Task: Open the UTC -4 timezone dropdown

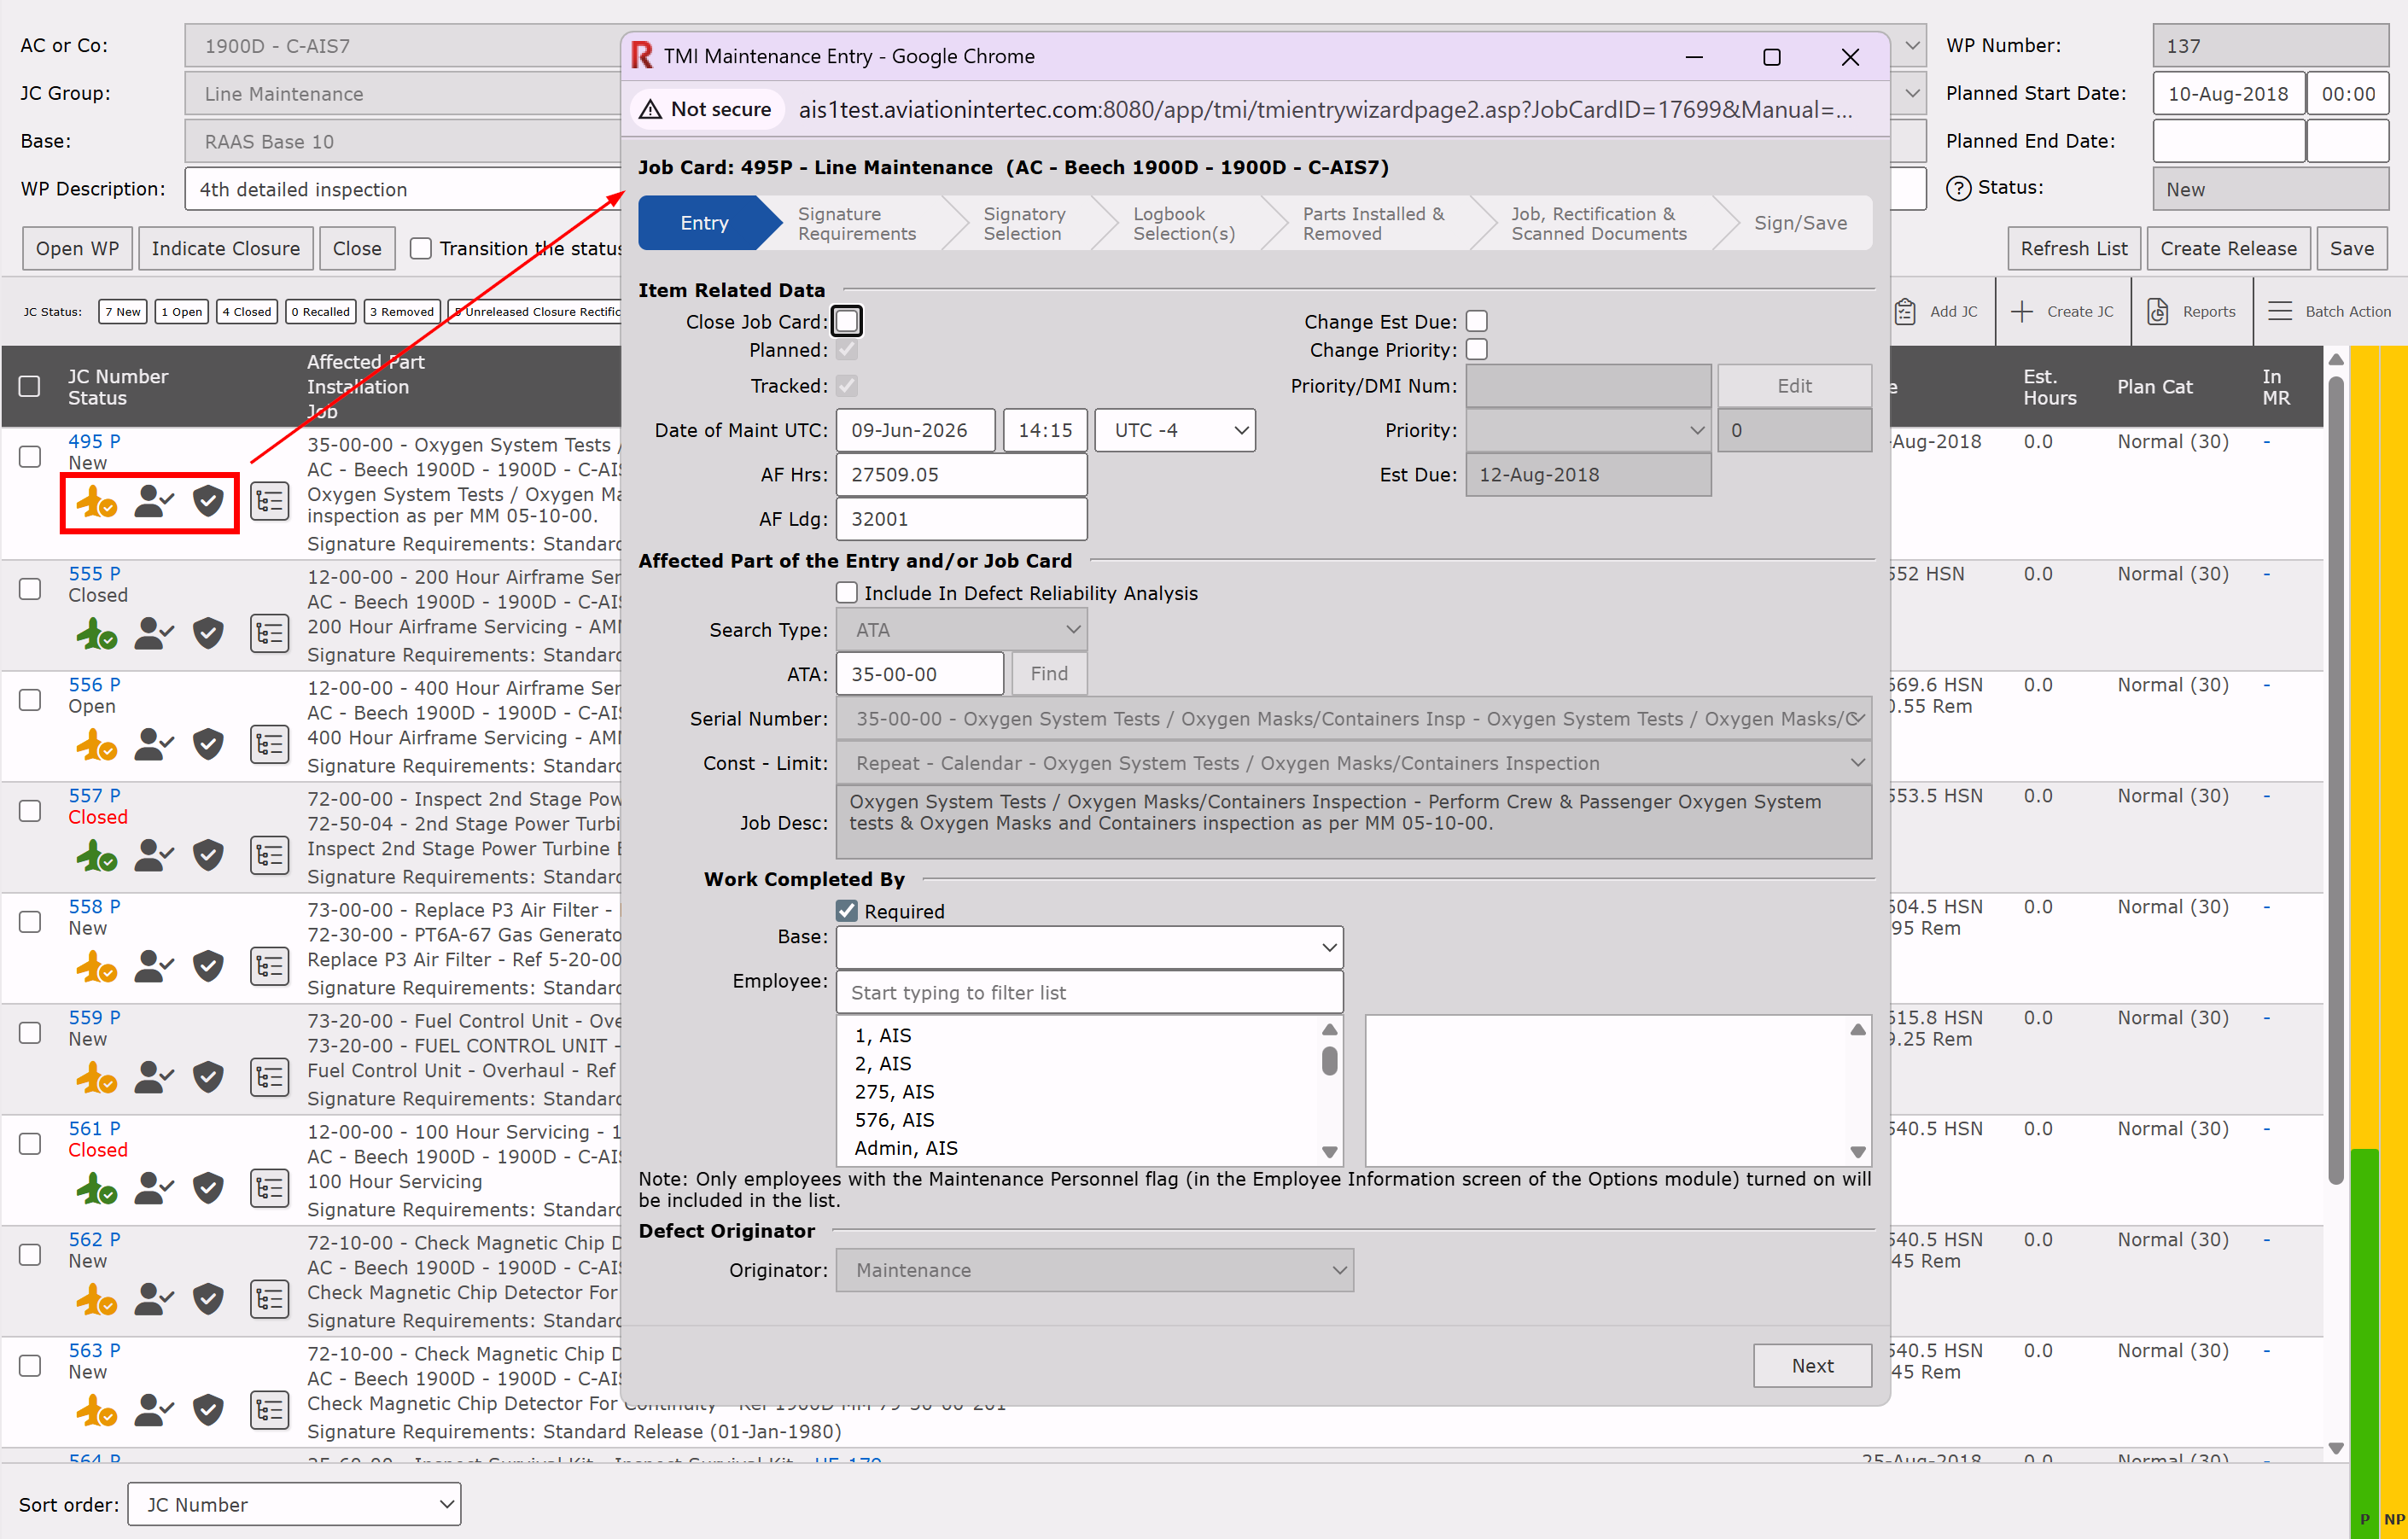Action: (x=1175, y=431)
